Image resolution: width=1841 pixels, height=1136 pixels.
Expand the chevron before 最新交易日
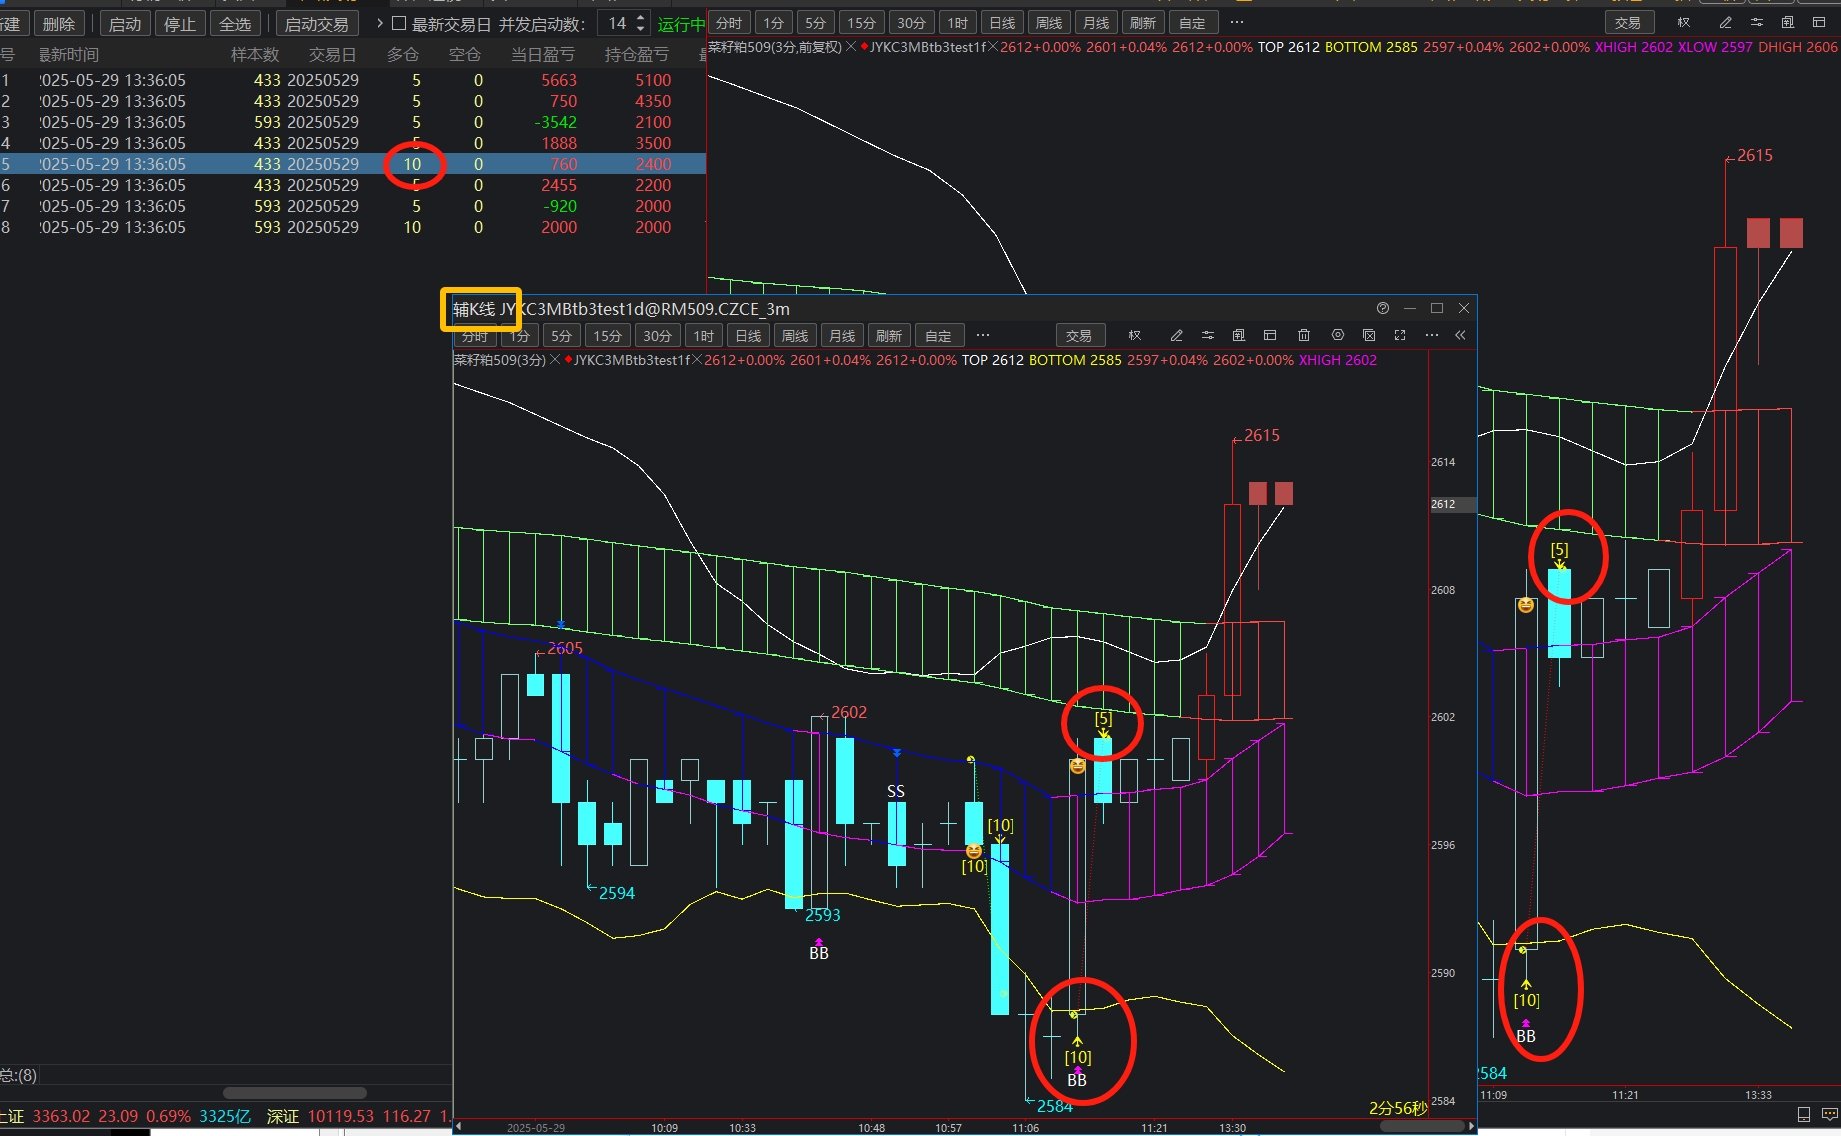(x=380, y=23)
